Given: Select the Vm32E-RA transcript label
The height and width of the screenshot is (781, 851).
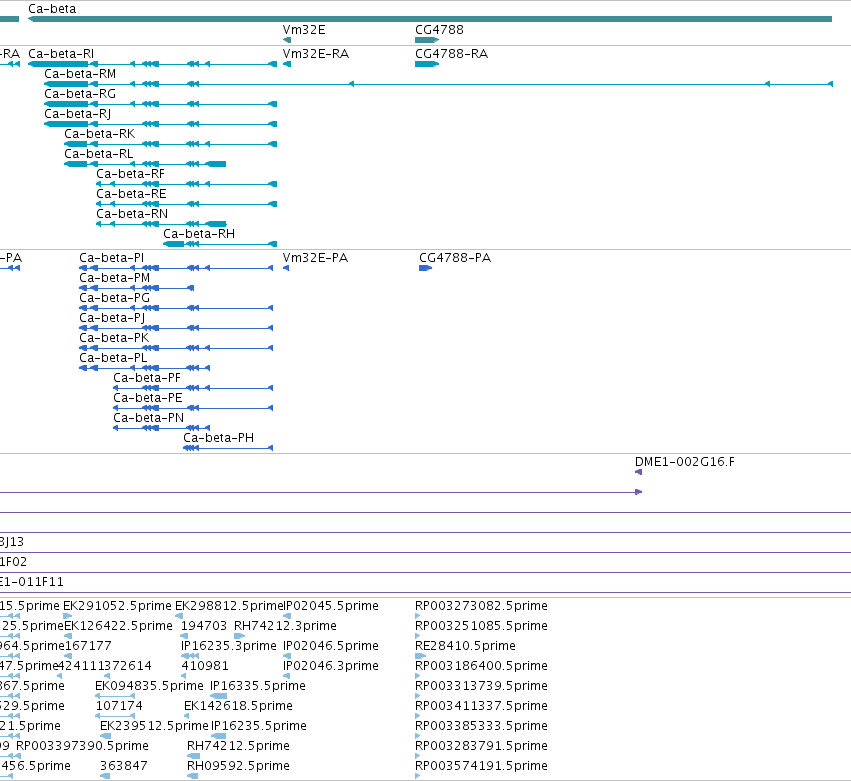Looking at the screenshot, I should tap(316, 54).
